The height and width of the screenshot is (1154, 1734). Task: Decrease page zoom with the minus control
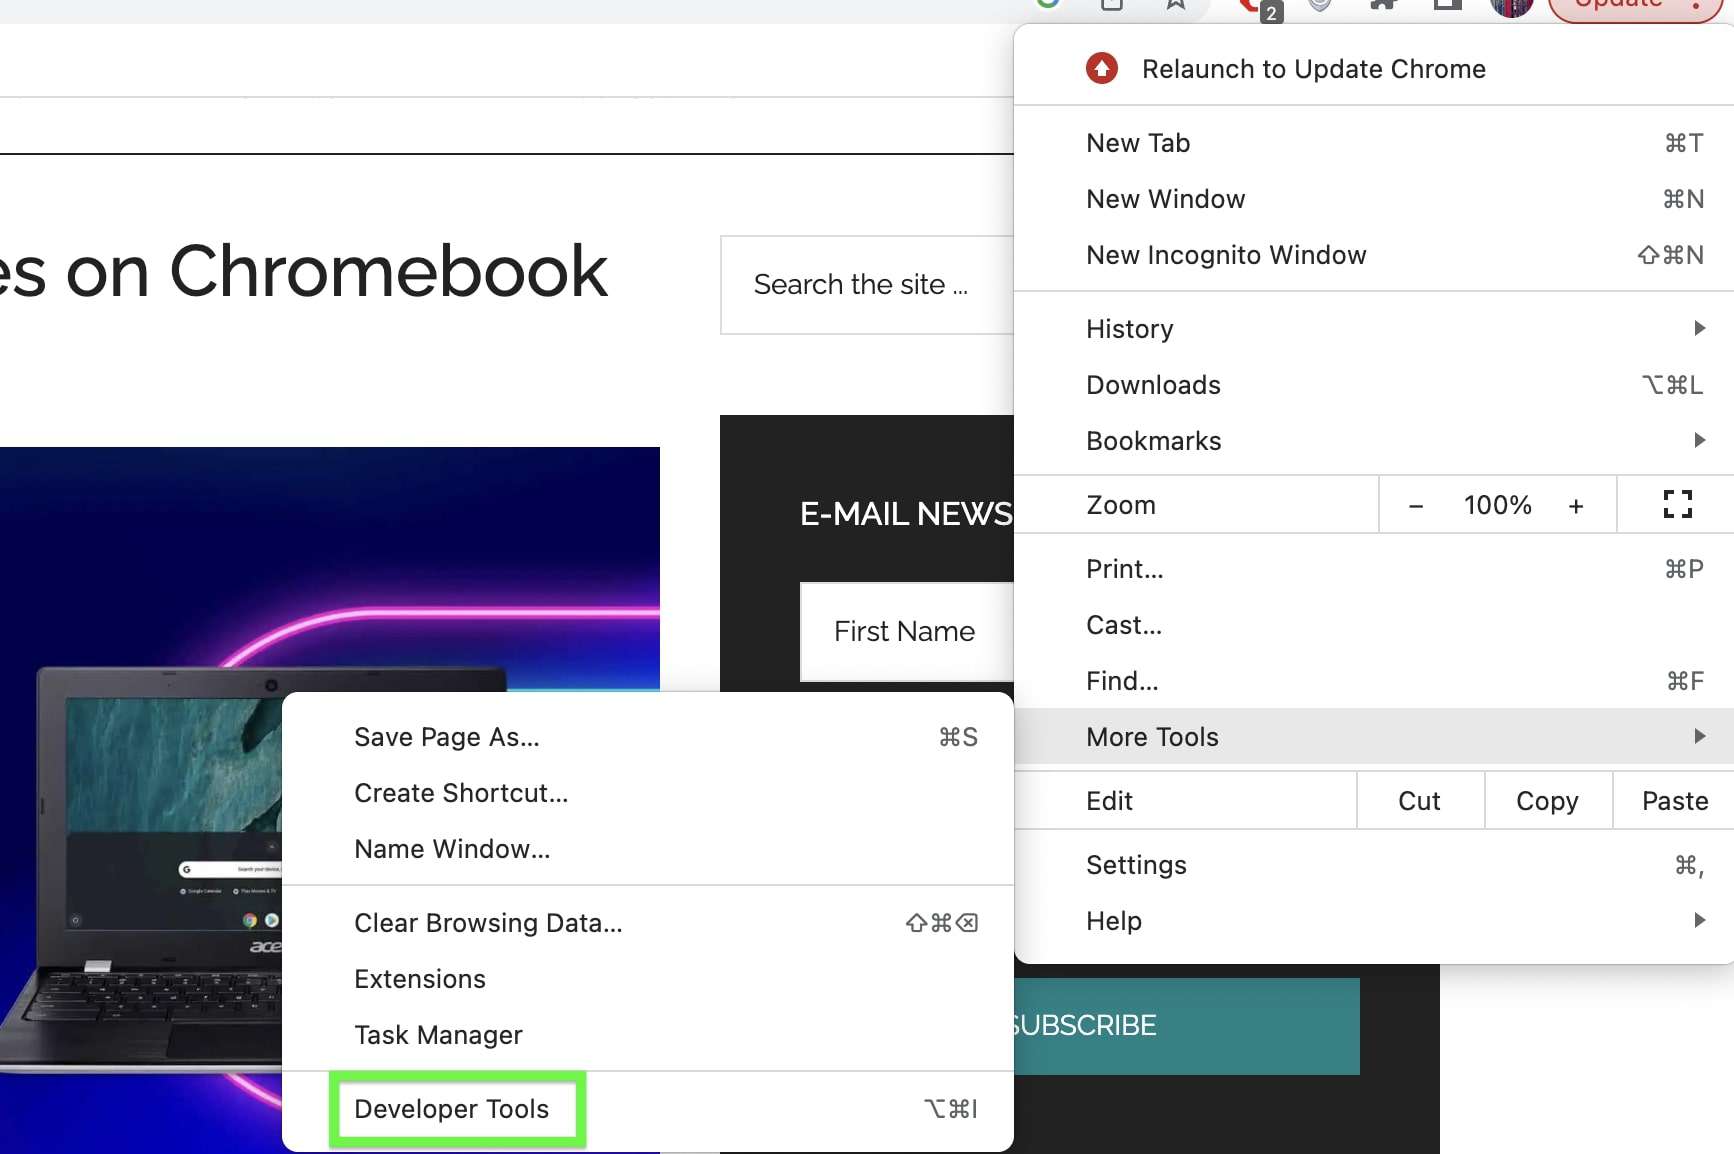tap(1416, 505)
